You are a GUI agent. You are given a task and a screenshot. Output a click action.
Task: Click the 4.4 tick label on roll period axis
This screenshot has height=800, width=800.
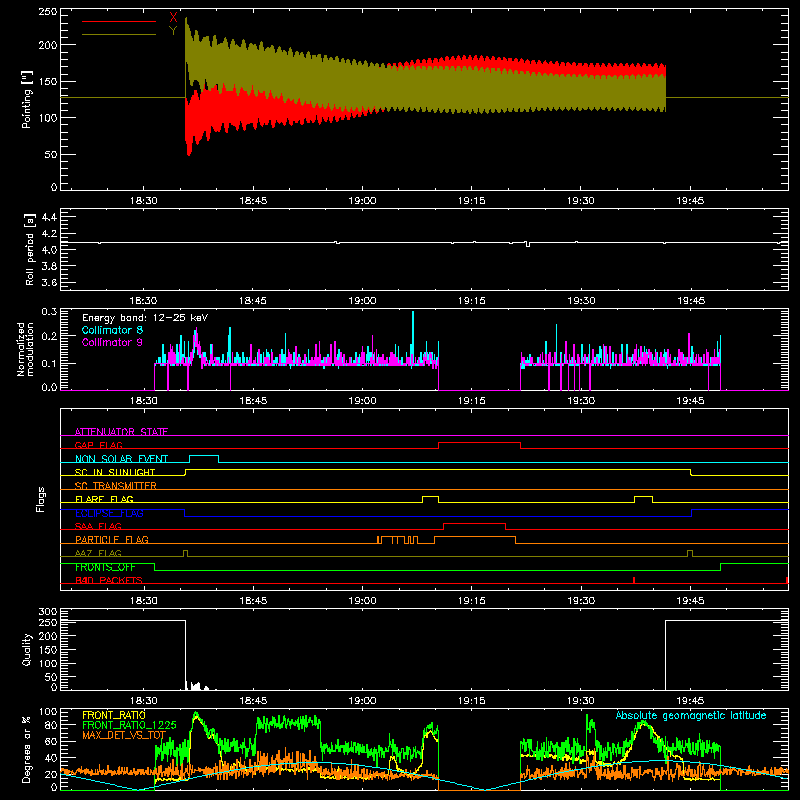point(49,217)
